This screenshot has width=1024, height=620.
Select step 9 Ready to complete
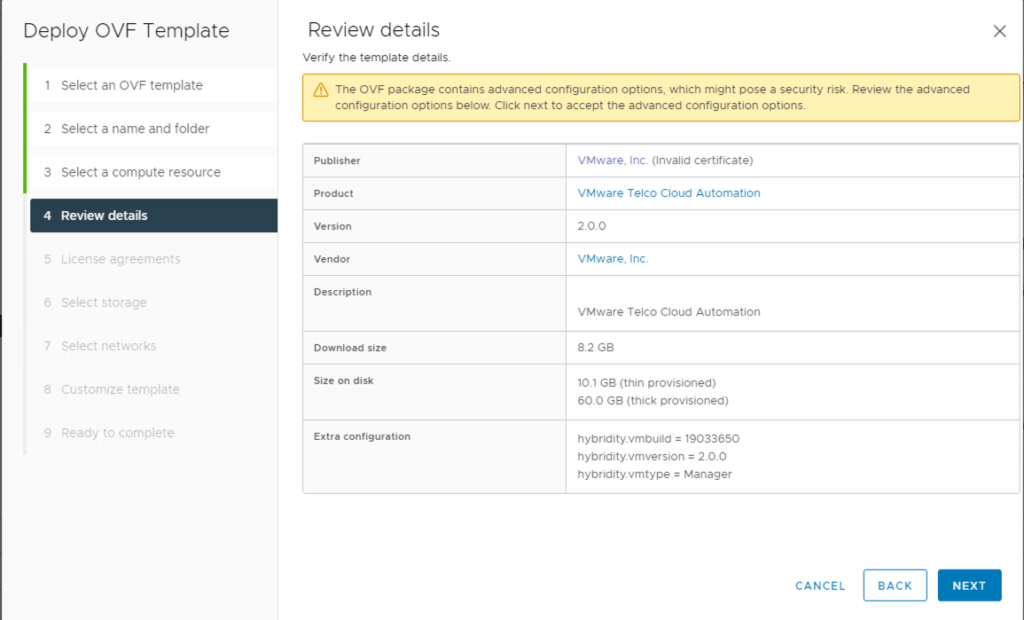[153, 432]
